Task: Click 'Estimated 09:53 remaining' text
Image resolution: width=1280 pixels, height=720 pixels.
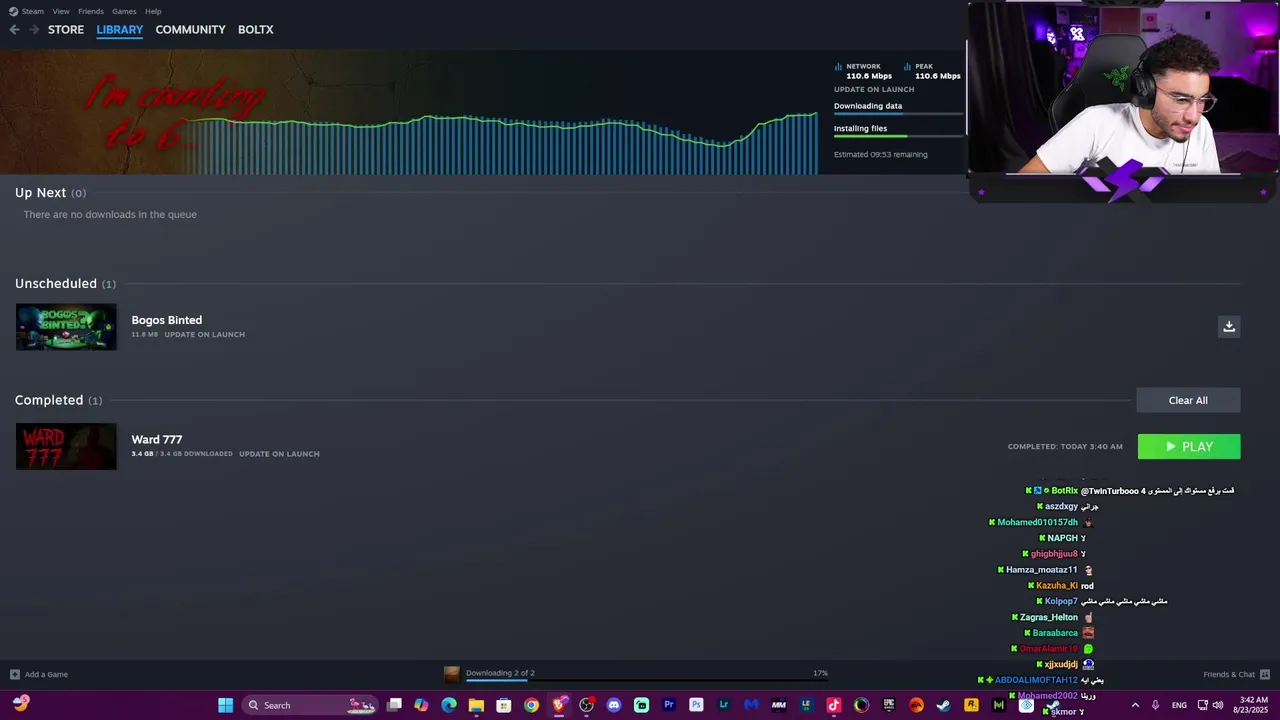Action: point(881,154)
